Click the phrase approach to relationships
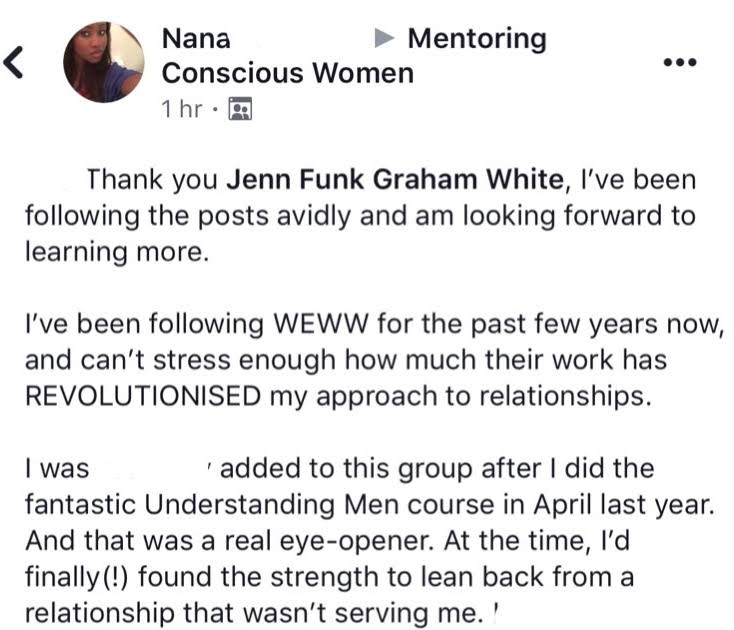734x630 pixels. point(484,397)
